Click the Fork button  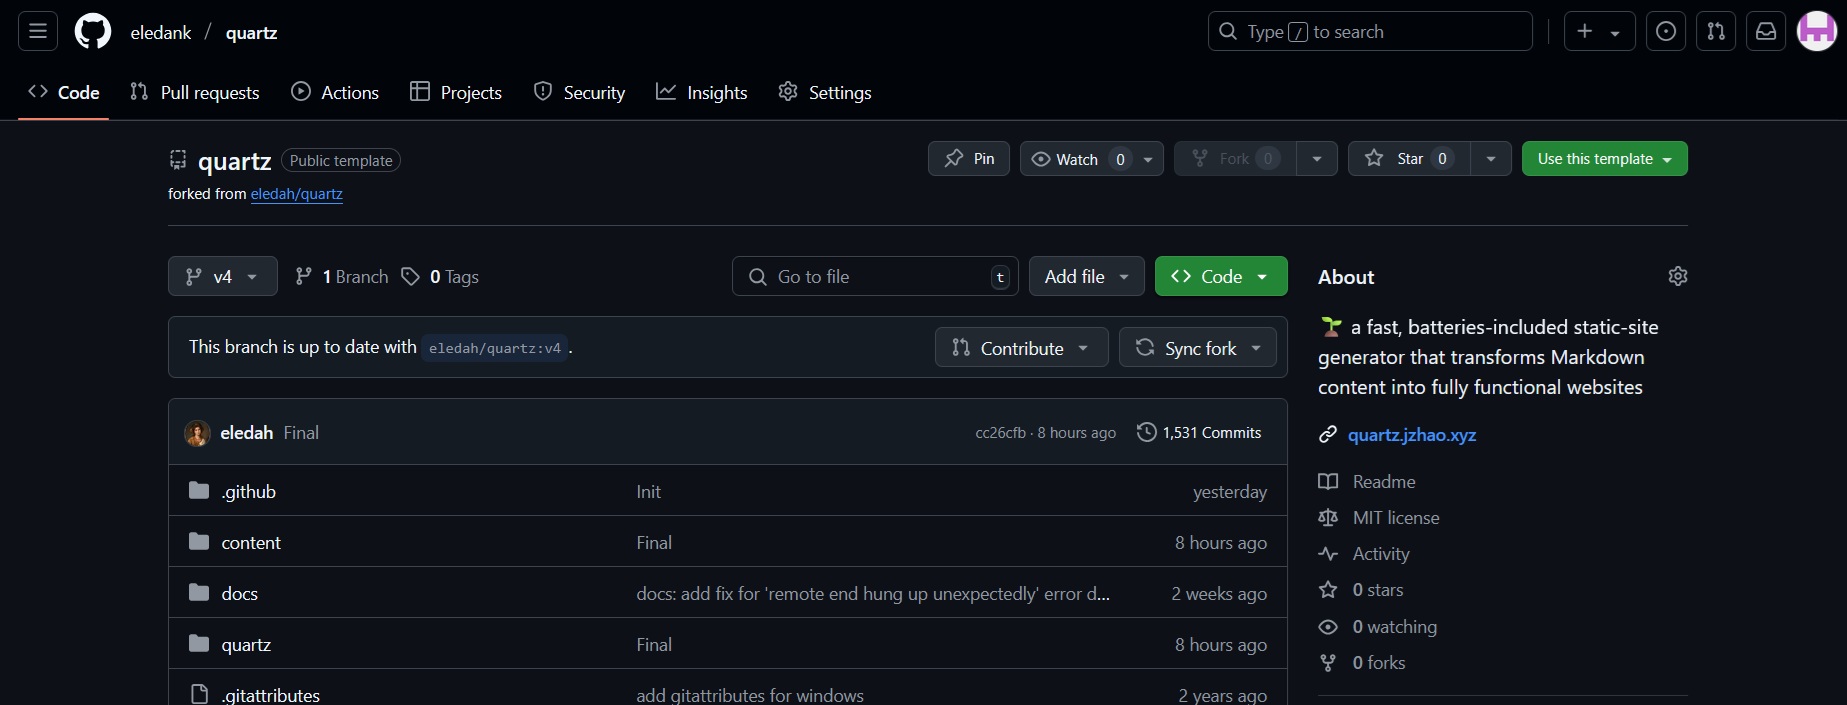1235,159
